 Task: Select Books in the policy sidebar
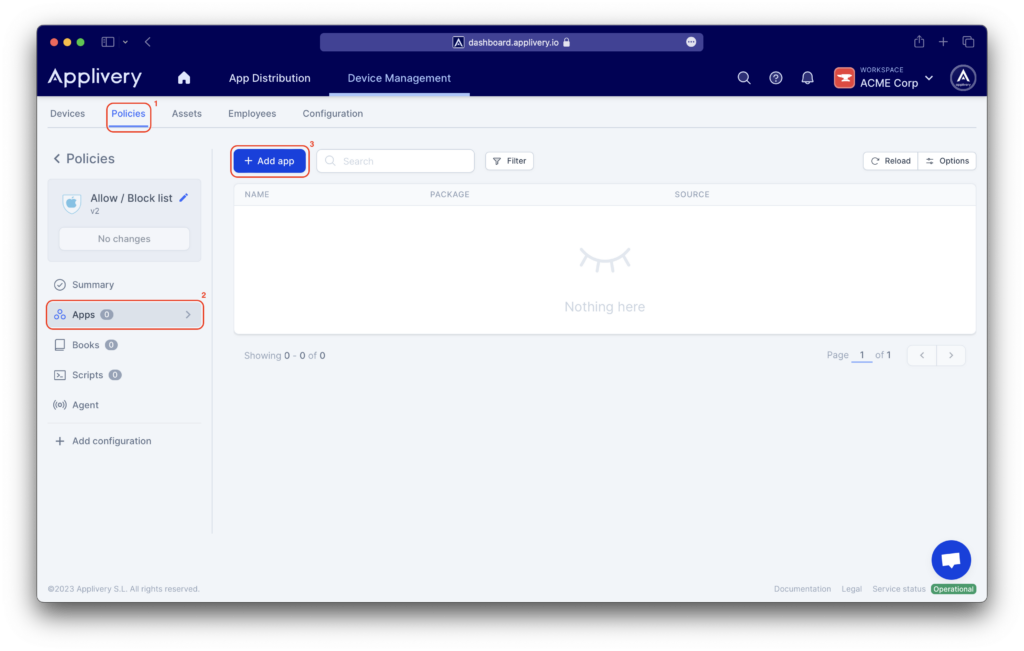tap(86, 345)
